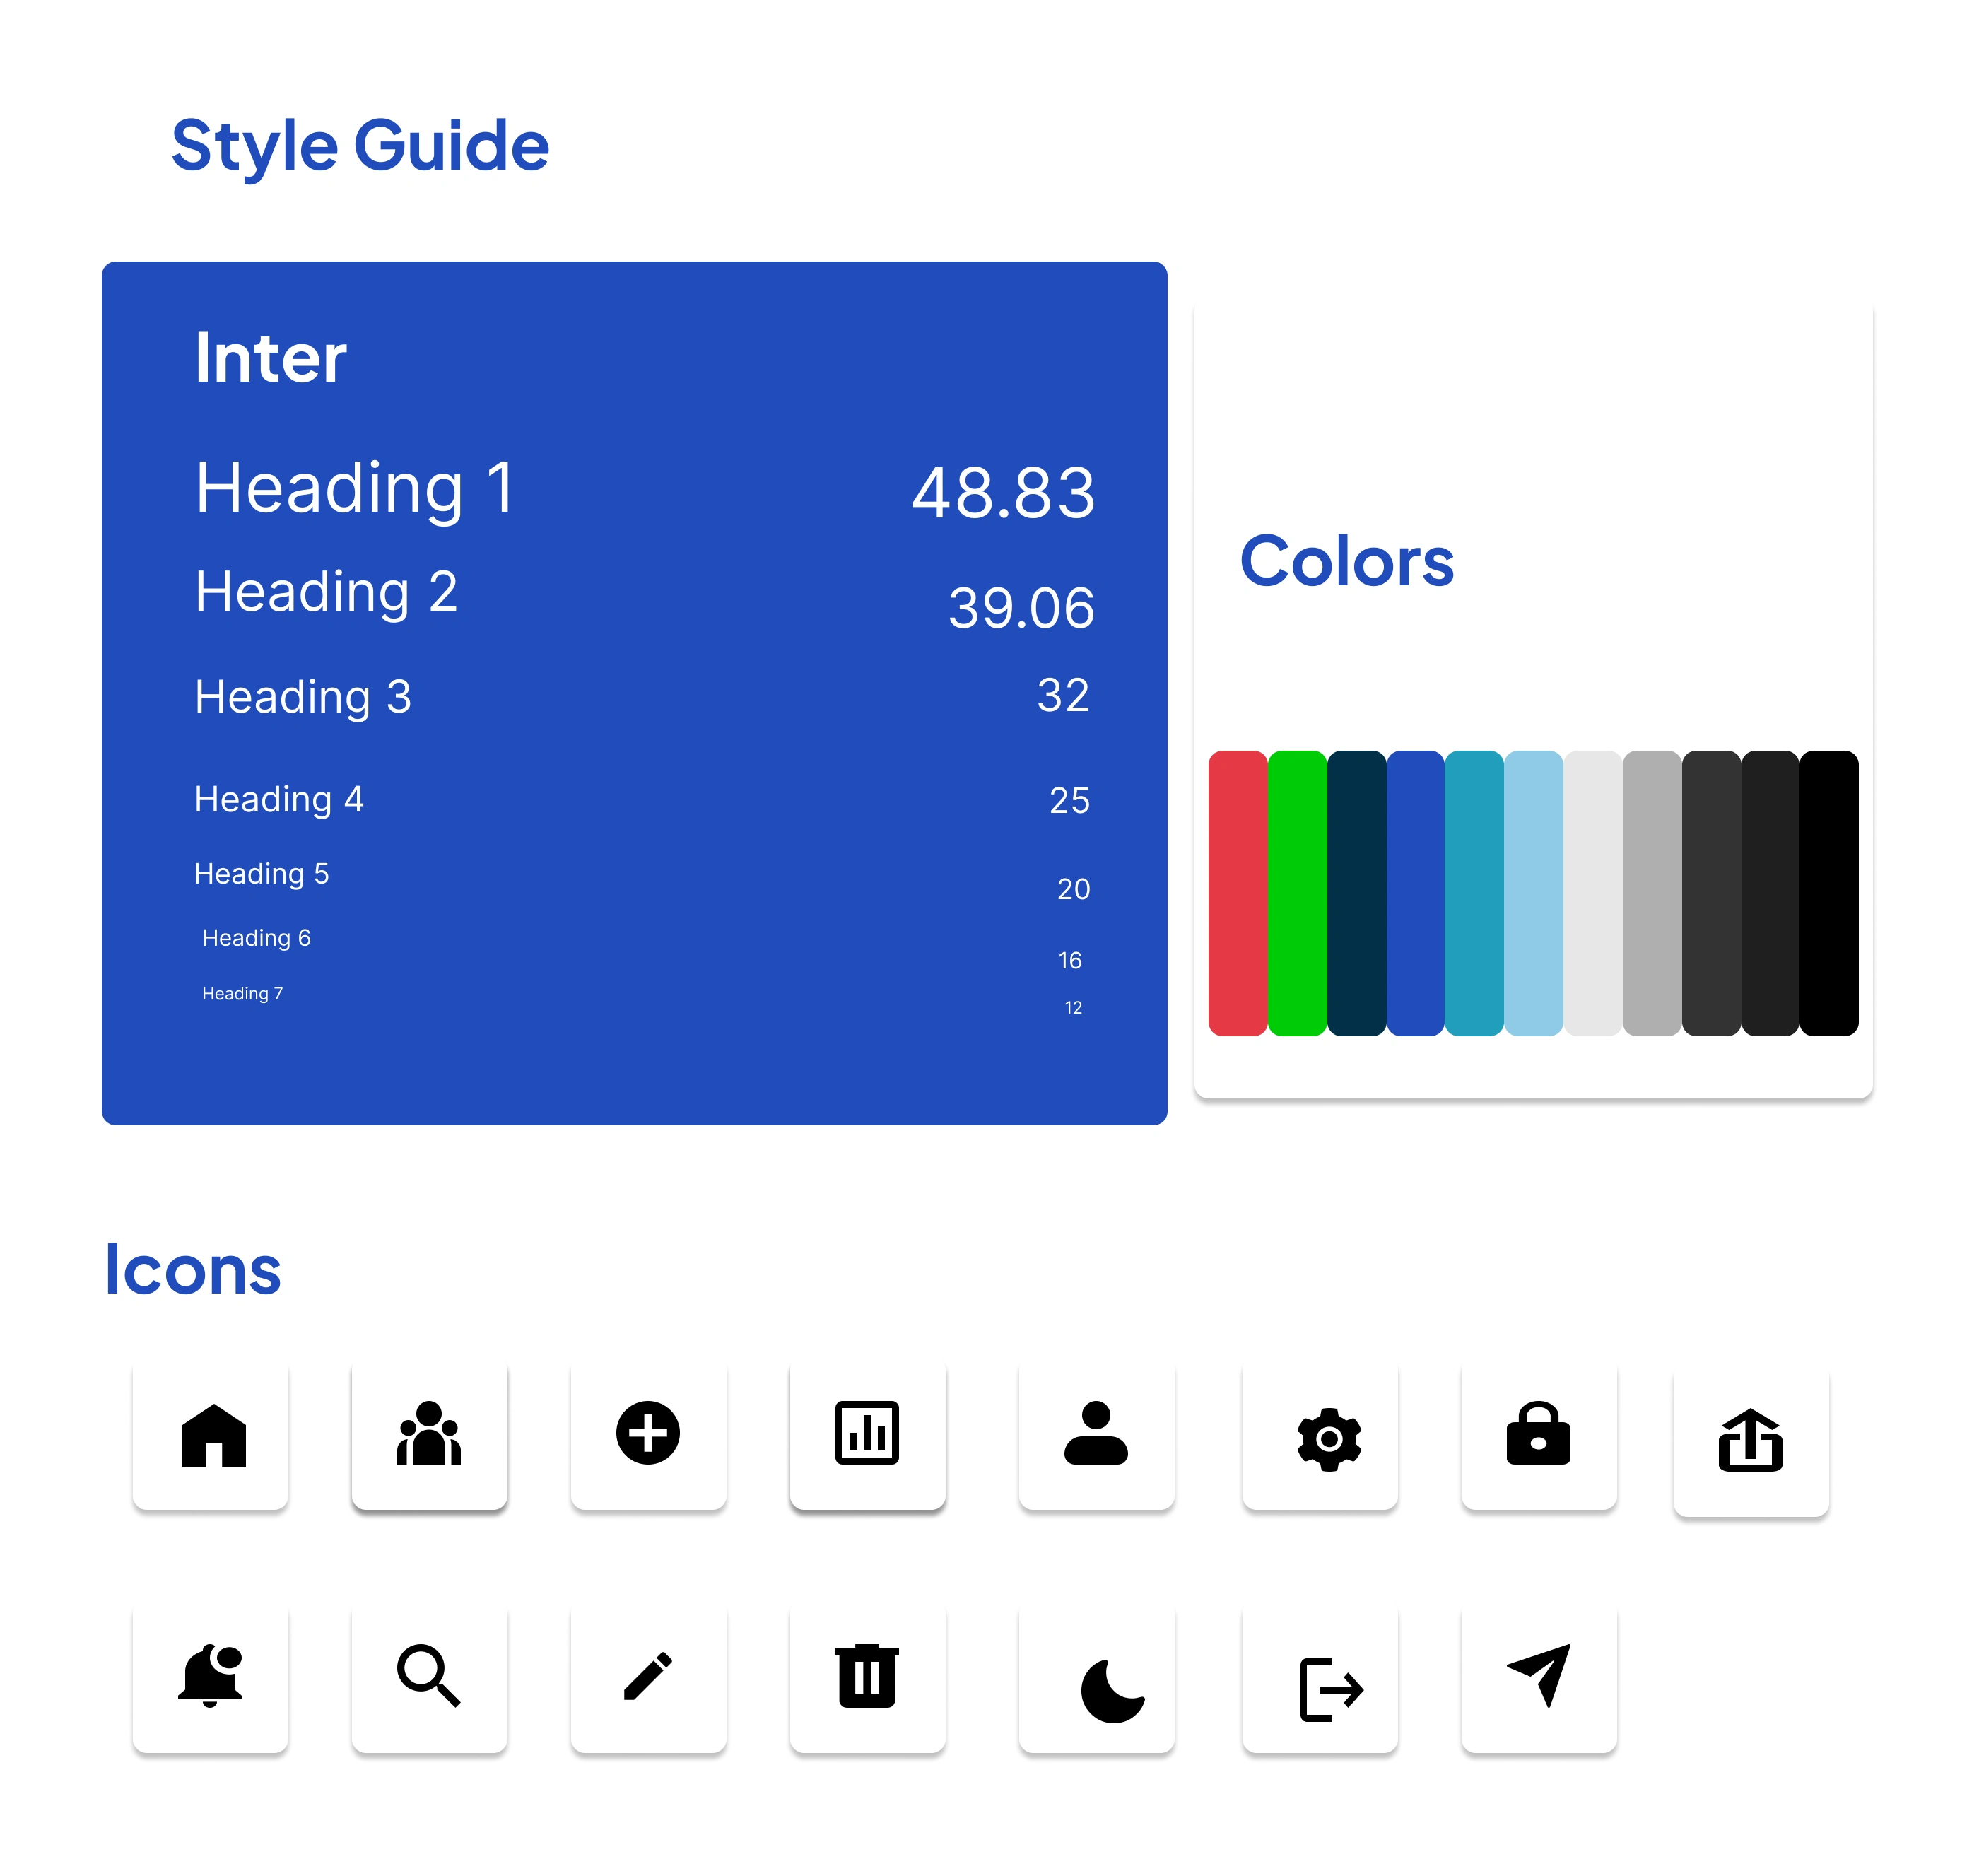Click the share upload icon

coord(1750,1440)
